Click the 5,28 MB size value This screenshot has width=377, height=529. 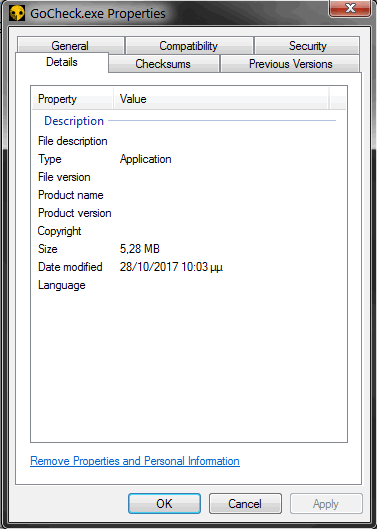tap(140, 249)
